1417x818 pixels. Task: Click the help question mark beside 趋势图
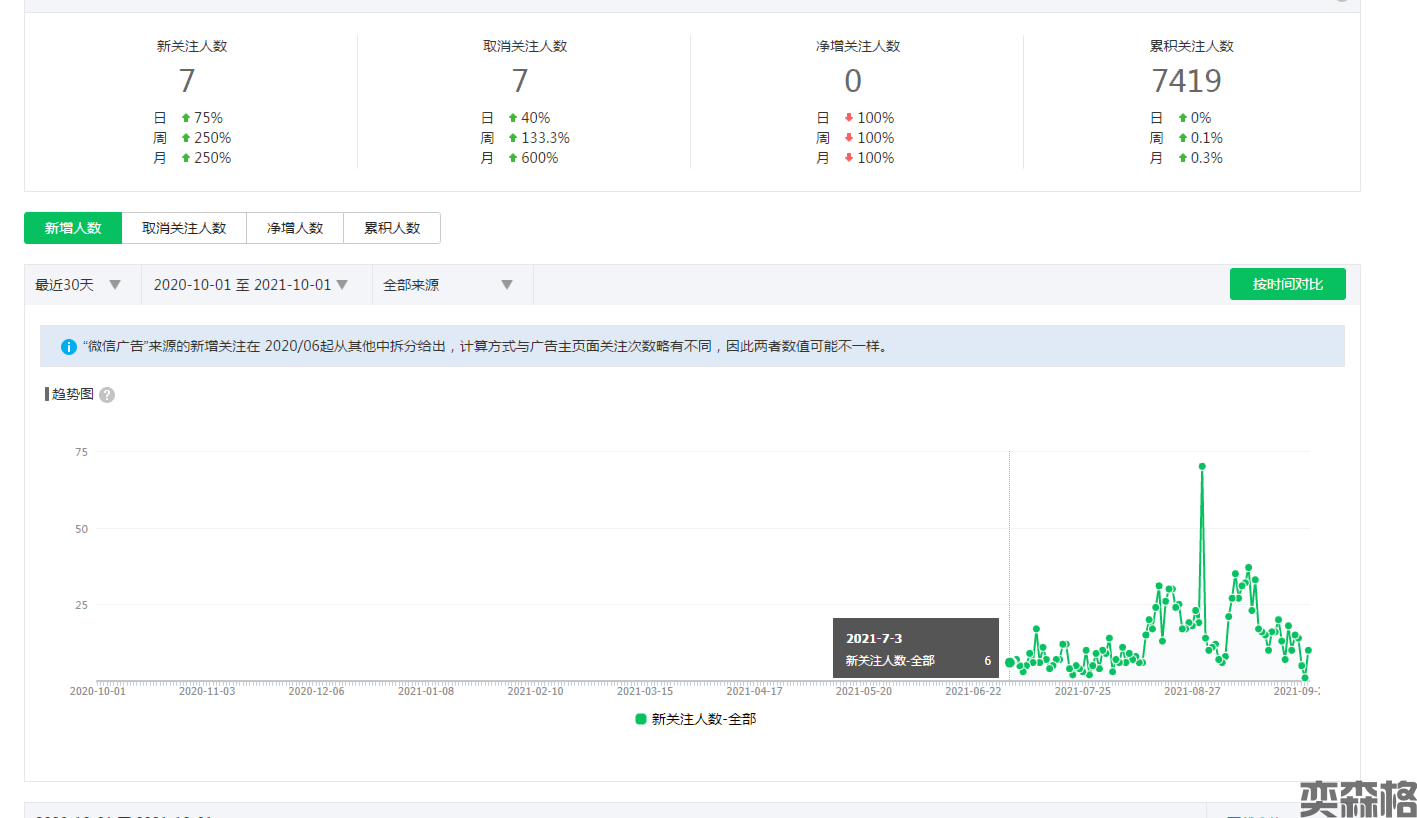click(x=107, y=395)
